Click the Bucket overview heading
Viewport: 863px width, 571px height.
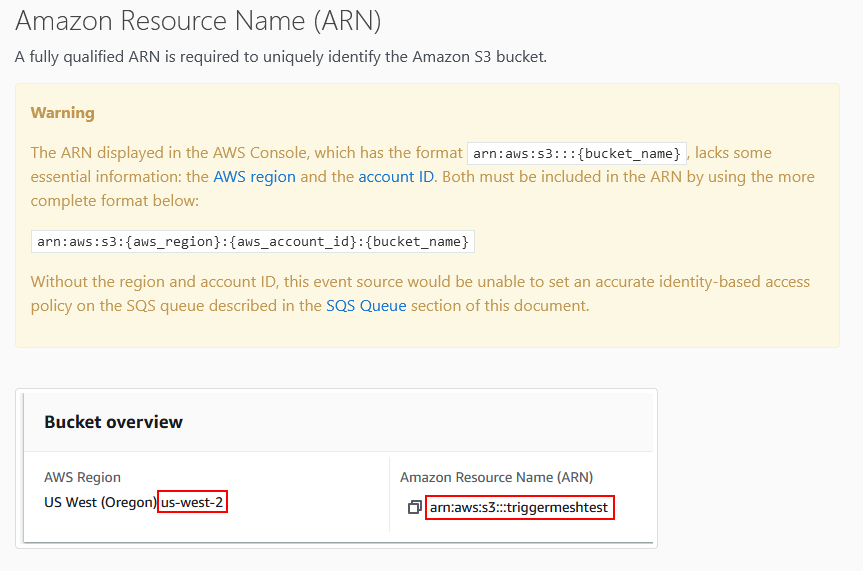pyautogui.click(x=113, y=422)
